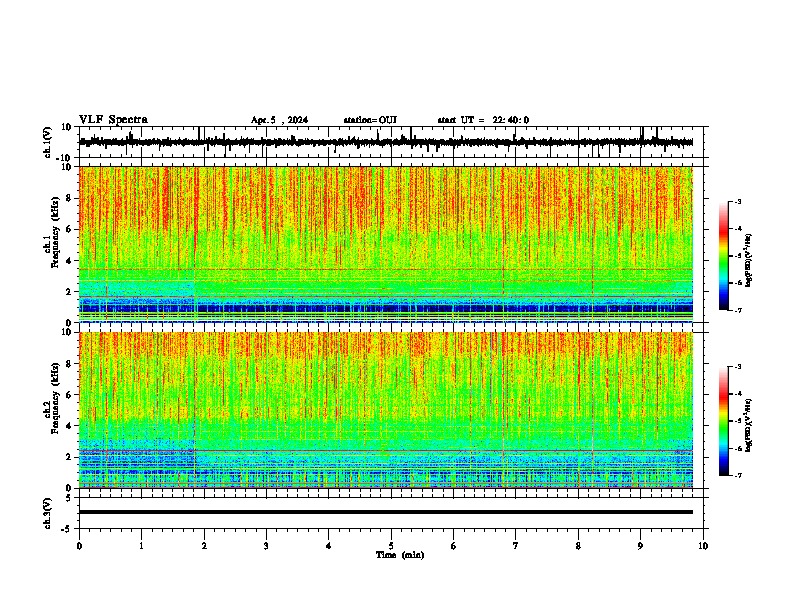Click the "start UT = 22:40:0" text
792x612 pixels.
(483, 120)
